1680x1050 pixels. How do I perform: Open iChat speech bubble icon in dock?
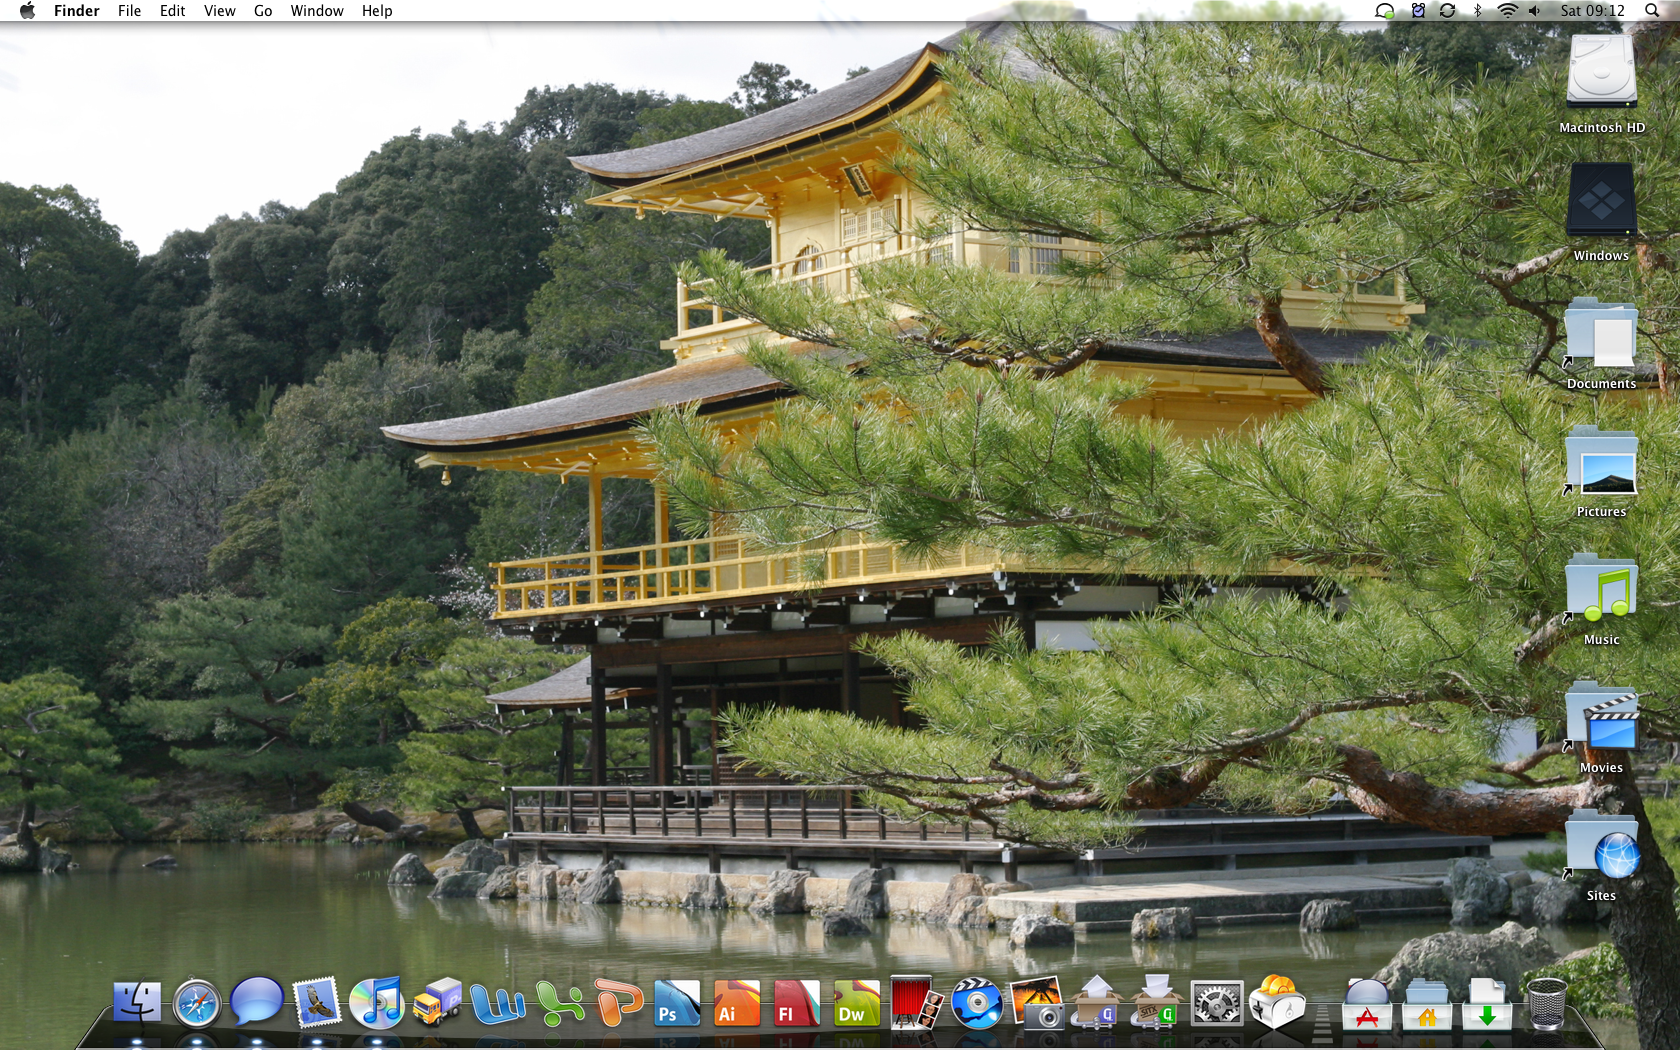point(256,1001)
